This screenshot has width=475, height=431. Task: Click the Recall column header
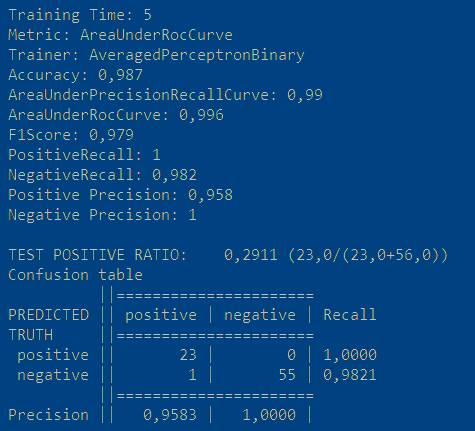pos(350,315)
